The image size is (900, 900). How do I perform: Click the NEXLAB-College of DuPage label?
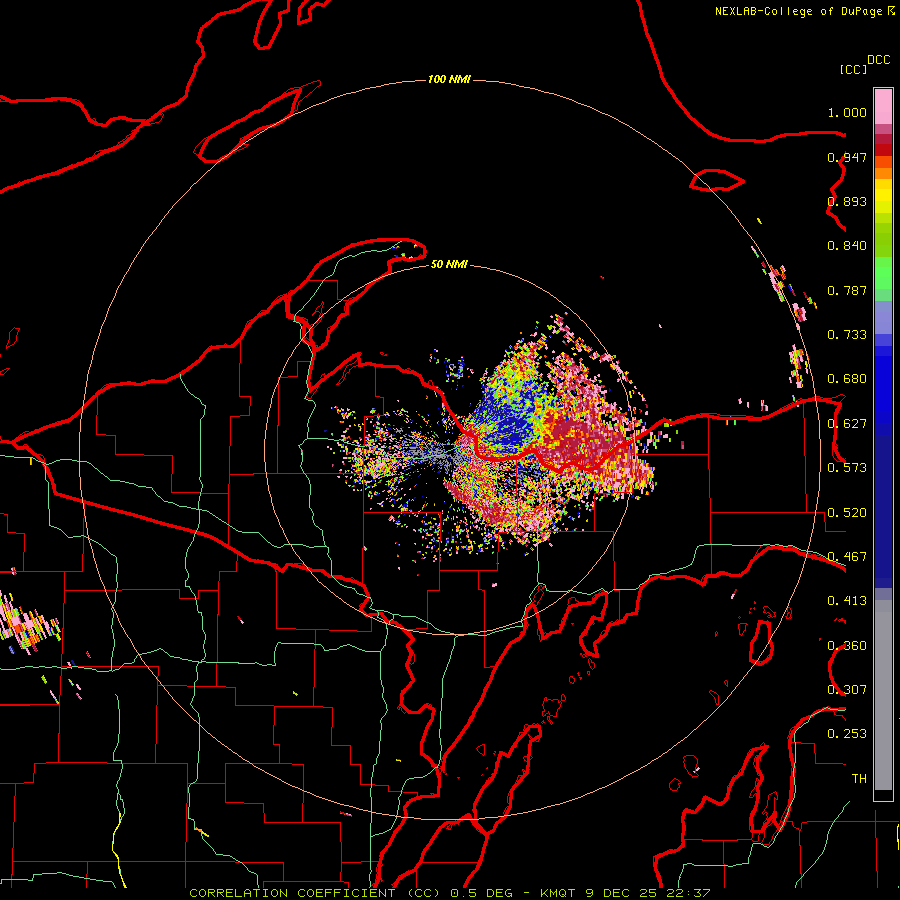click(x=798, y=11)
